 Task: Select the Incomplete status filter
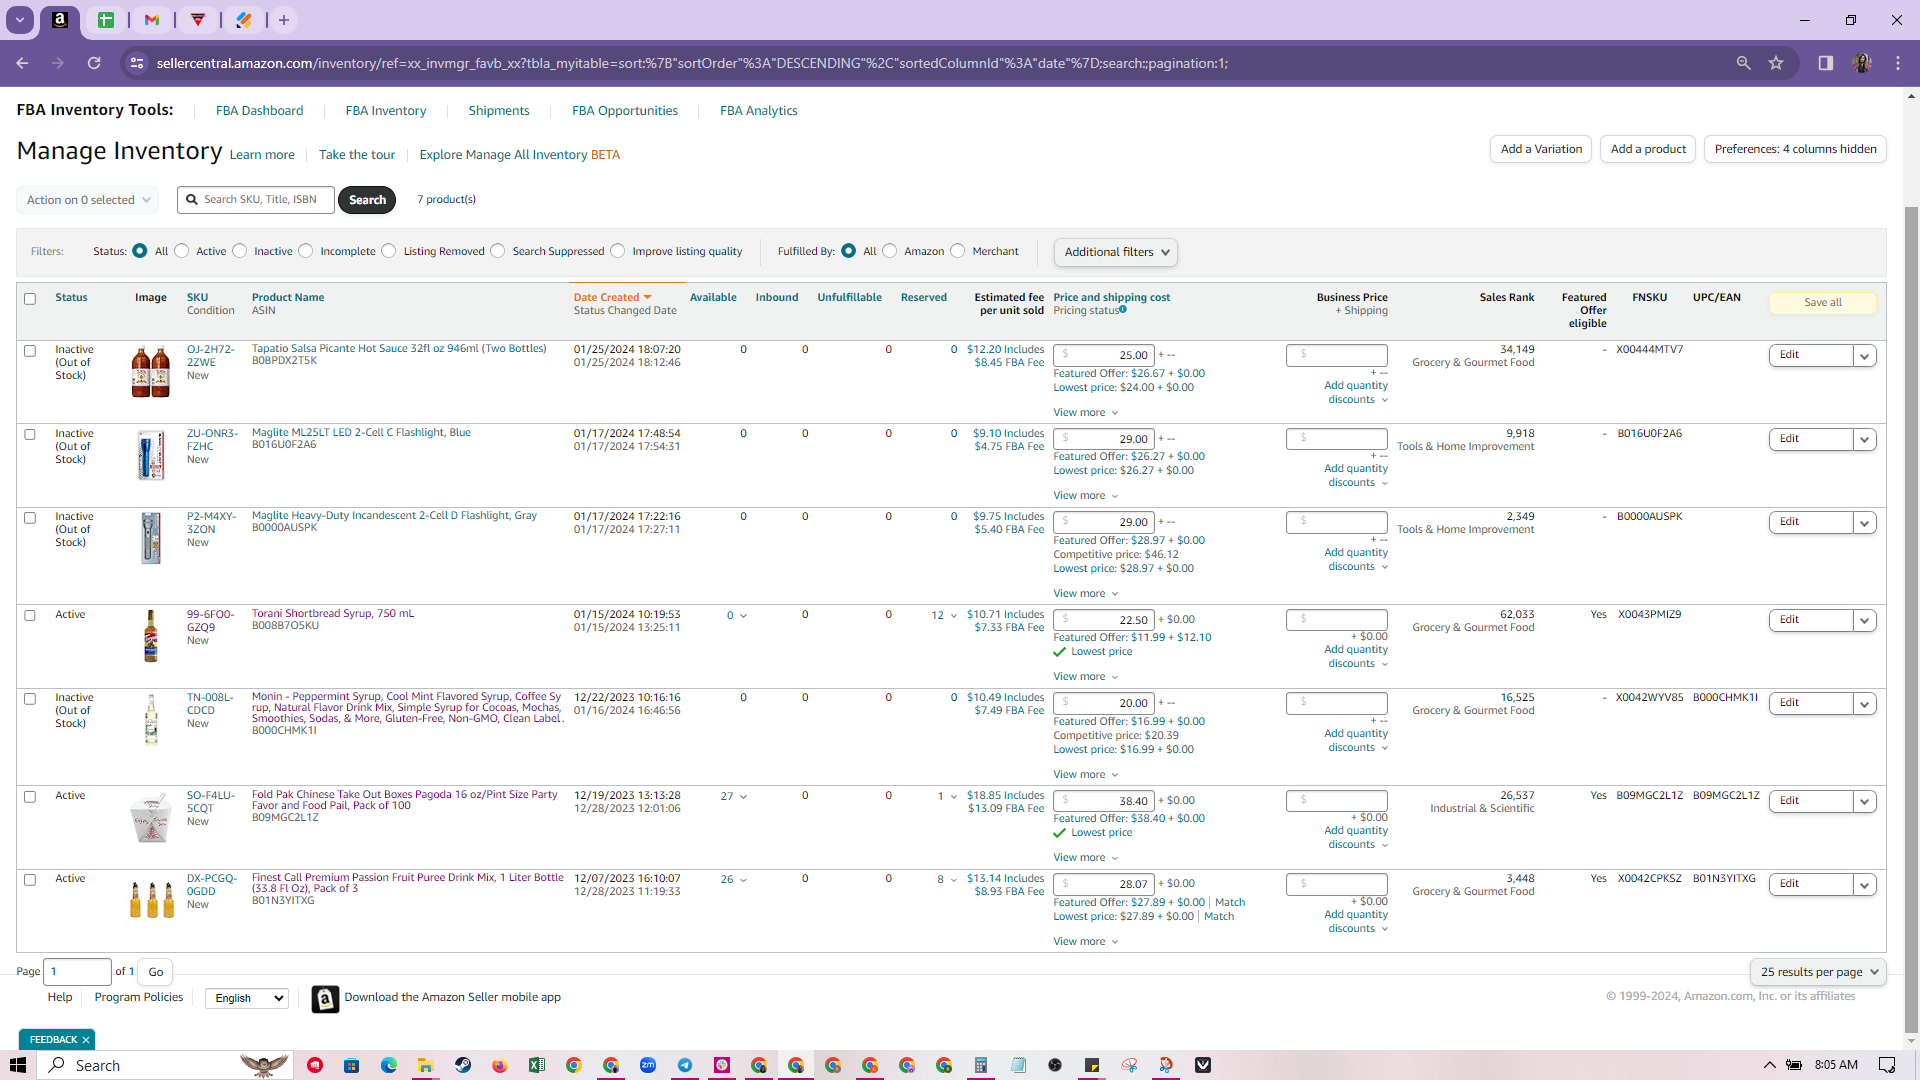click(x=306, y=251)
